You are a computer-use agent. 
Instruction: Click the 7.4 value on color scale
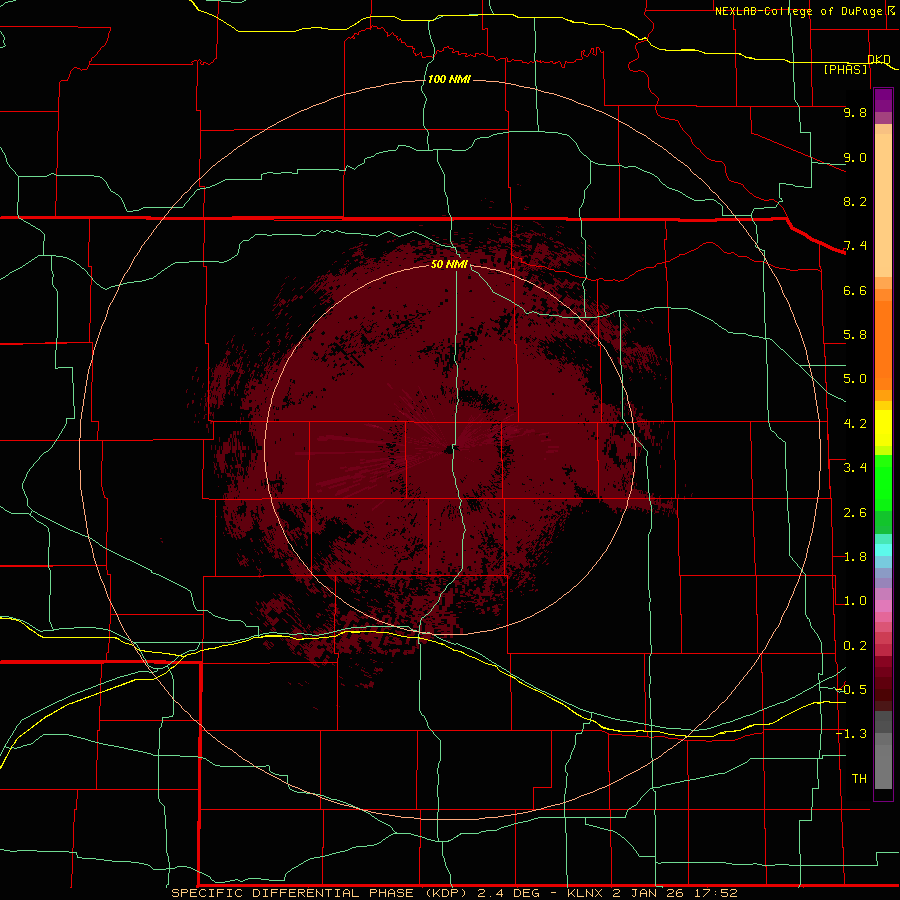pyautogui.click(x=855, y=246)
